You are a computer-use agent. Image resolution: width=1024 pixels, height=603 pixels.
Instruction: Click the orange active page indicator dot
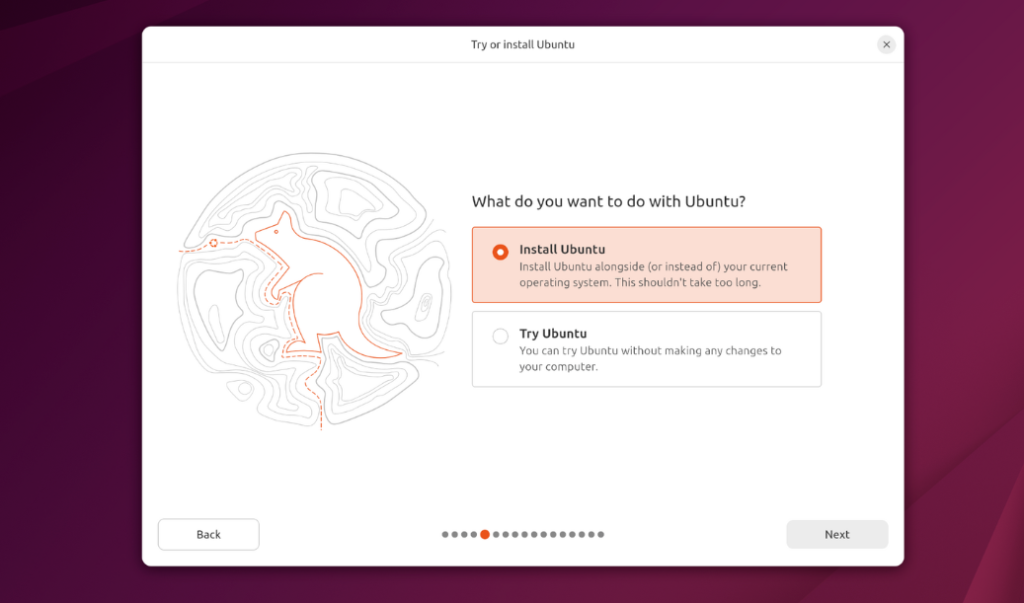[485, 534]
